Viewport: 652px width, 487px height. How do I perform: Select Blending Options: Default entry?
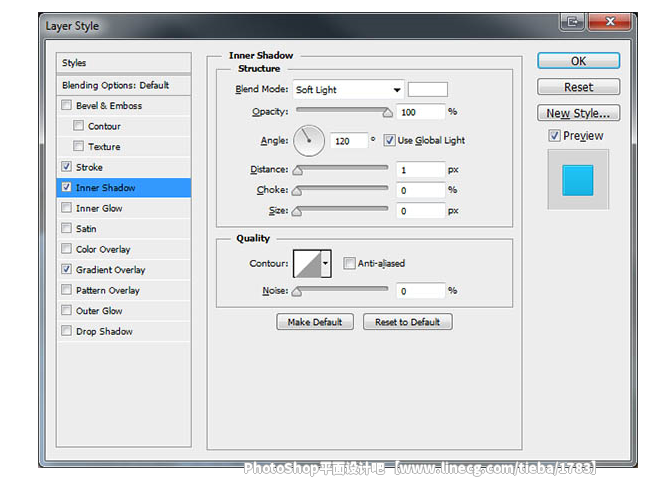point(124,85)
